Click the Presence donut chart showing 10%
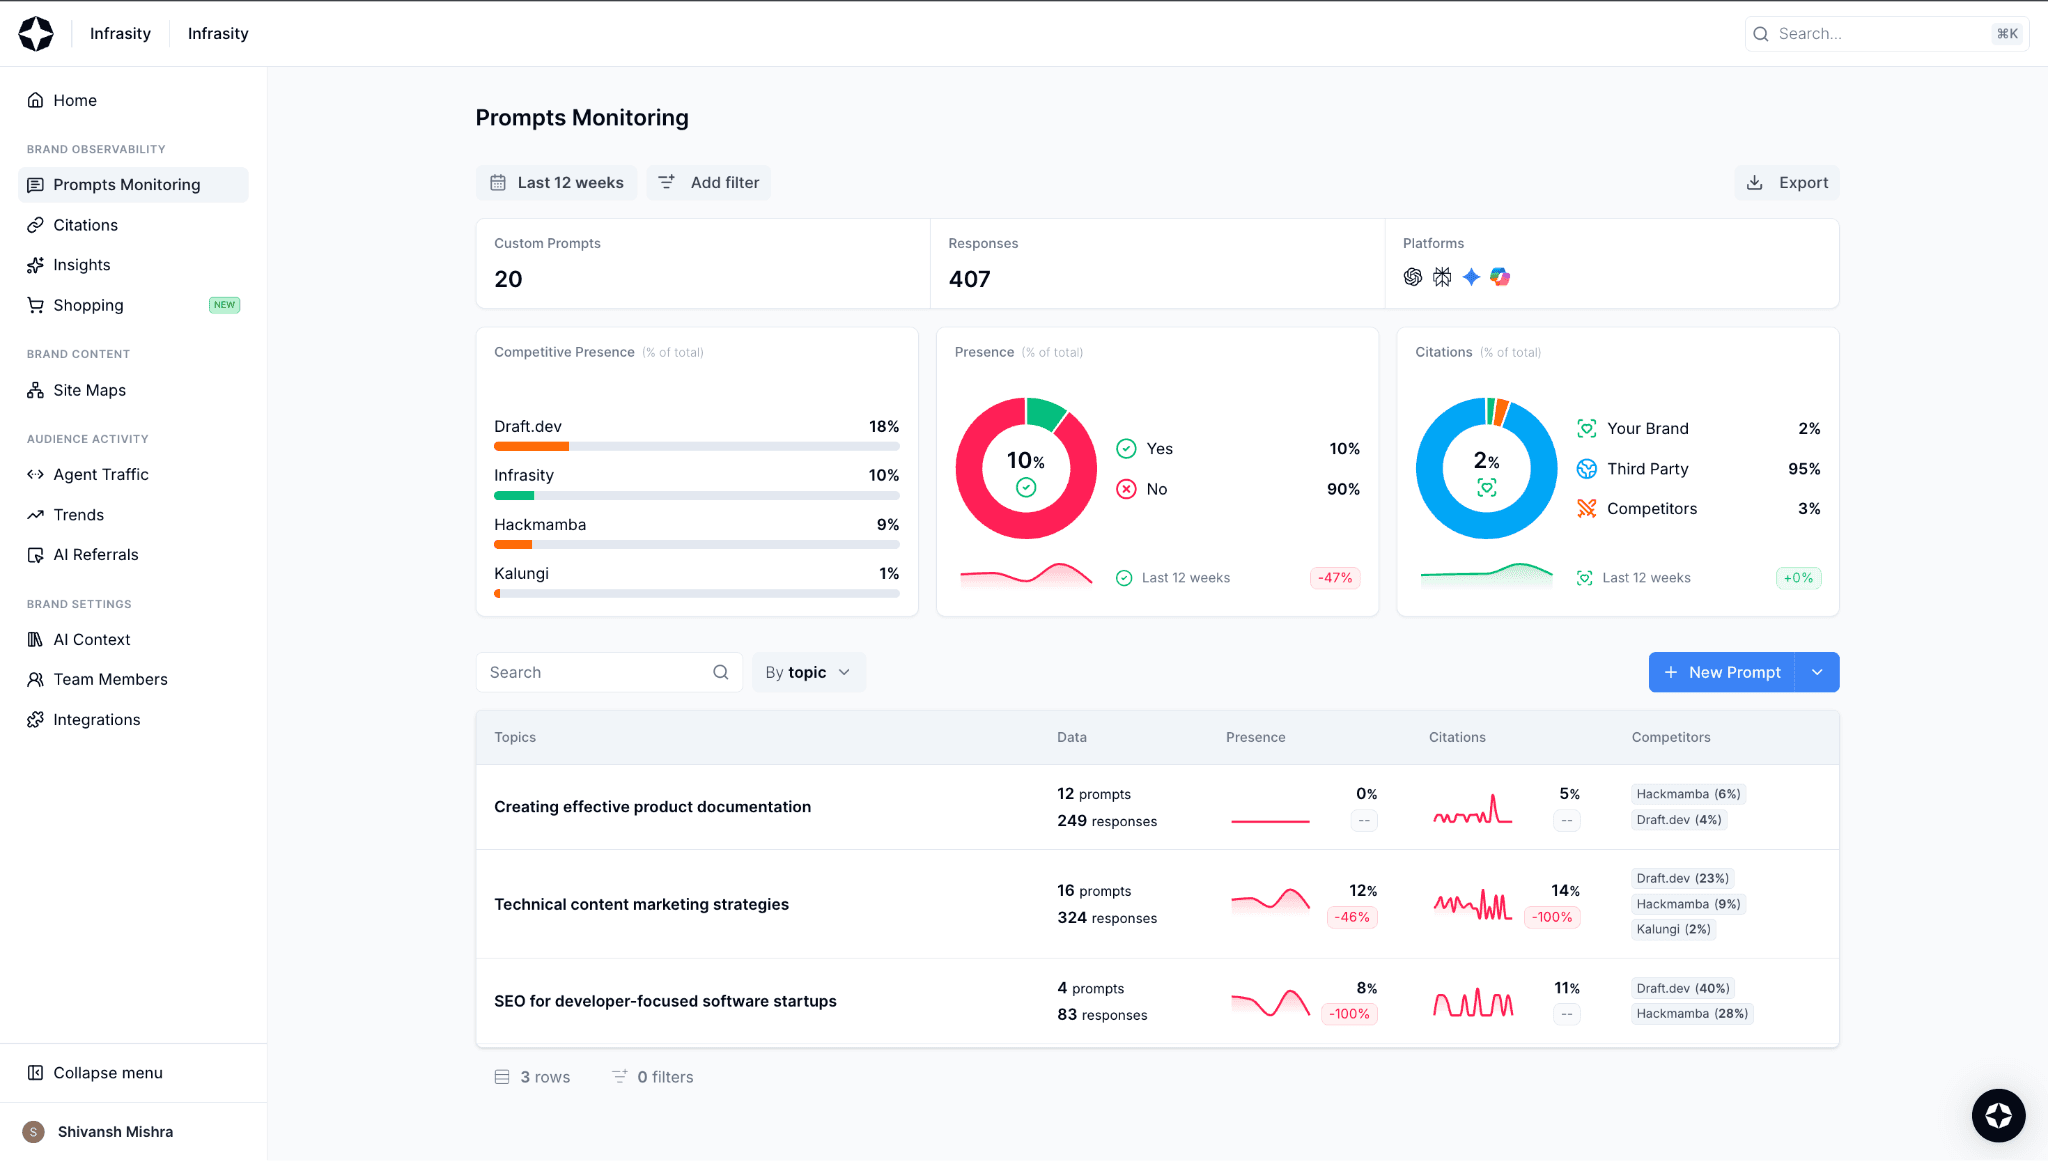The width and height of the screenshot is (2048, 1161). pyautogui.click(x=1026, y=468)
